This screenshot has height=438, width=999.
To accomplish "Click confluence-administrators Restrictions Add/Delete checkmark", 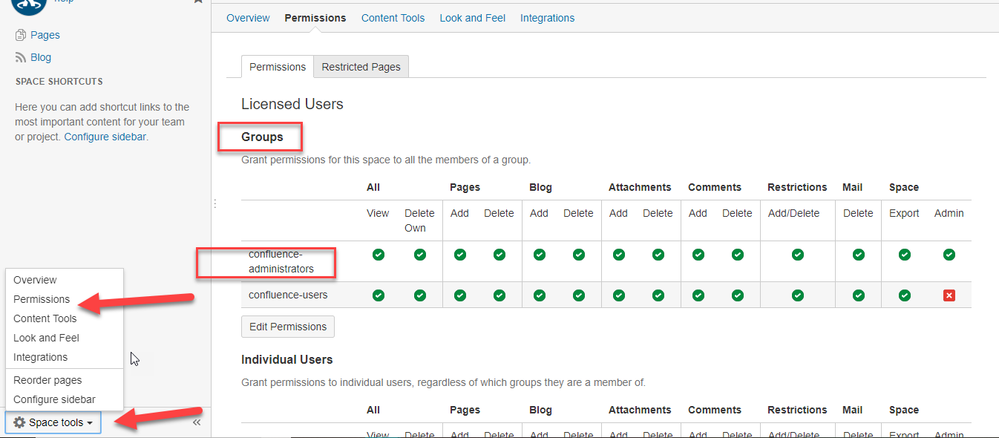I will point(798,254).
